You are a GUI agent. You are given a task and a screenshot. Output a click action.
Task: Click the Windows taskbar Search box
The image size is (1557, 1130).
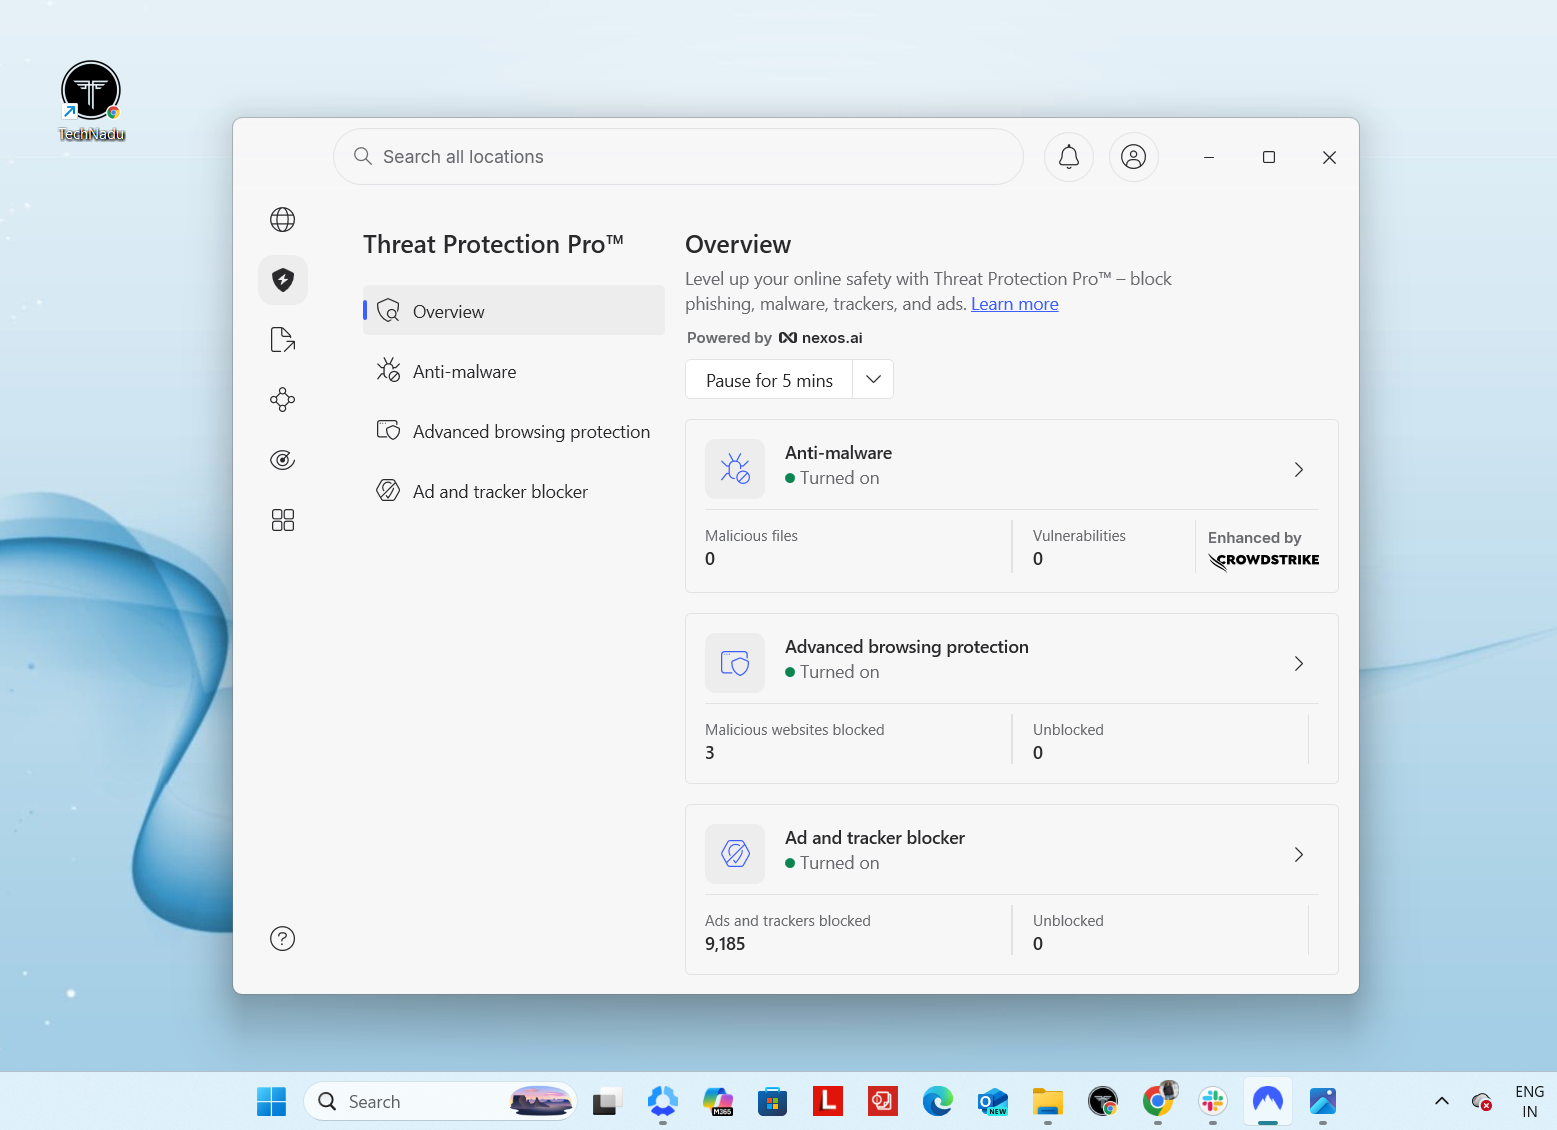(440, 1101)
